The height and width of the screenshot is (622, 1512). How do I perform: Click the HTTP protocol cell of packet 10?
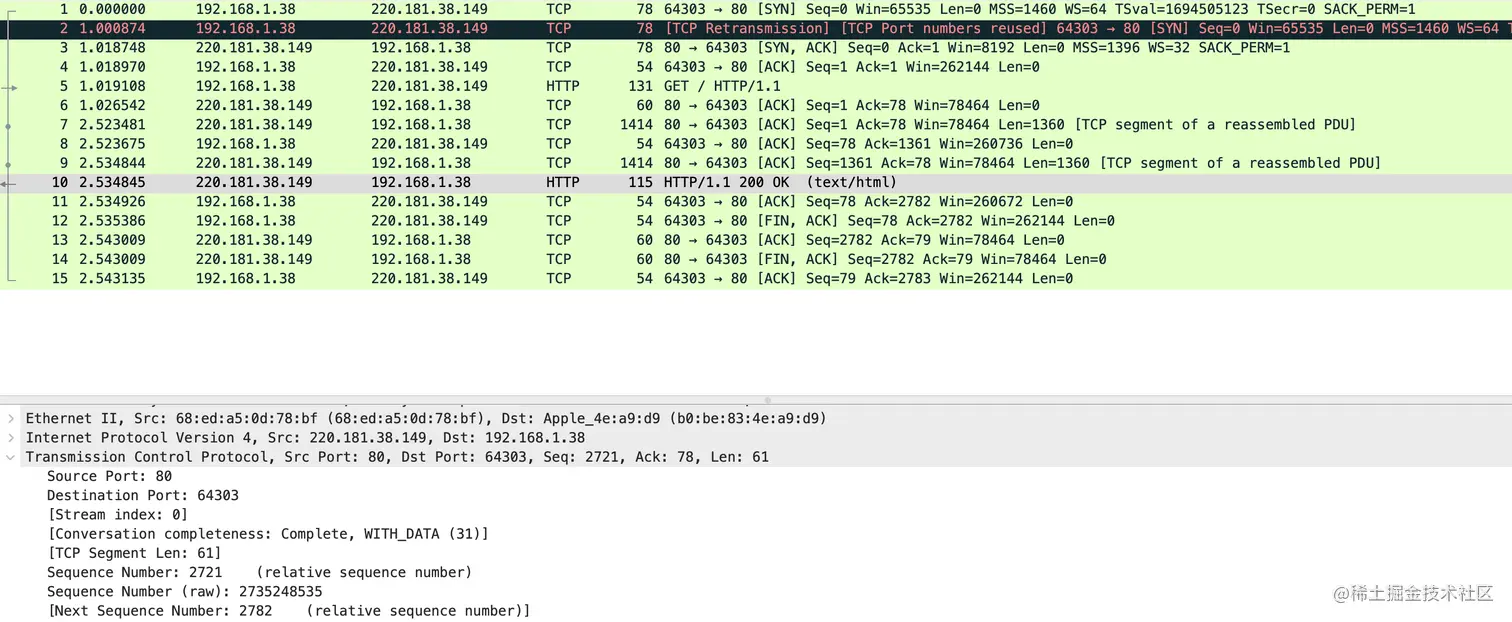coord(563,182)
